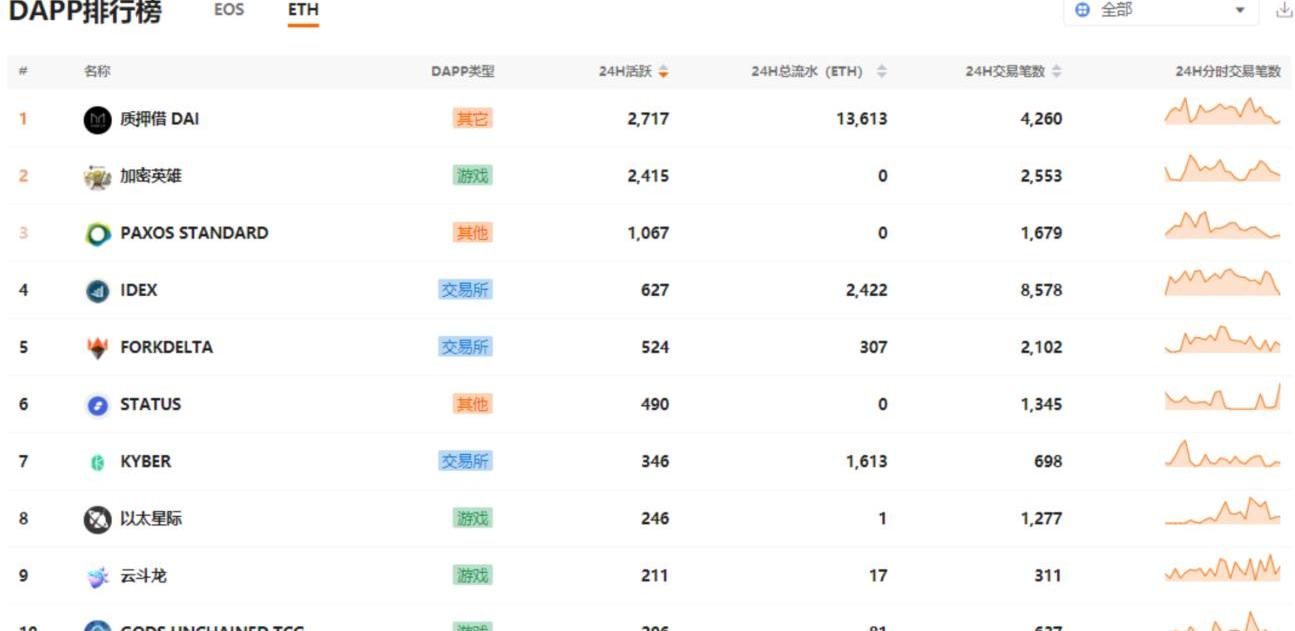Click the sparkline chart for 云斗龙
Screen dimensions: 1295x631
point(1222,567)
